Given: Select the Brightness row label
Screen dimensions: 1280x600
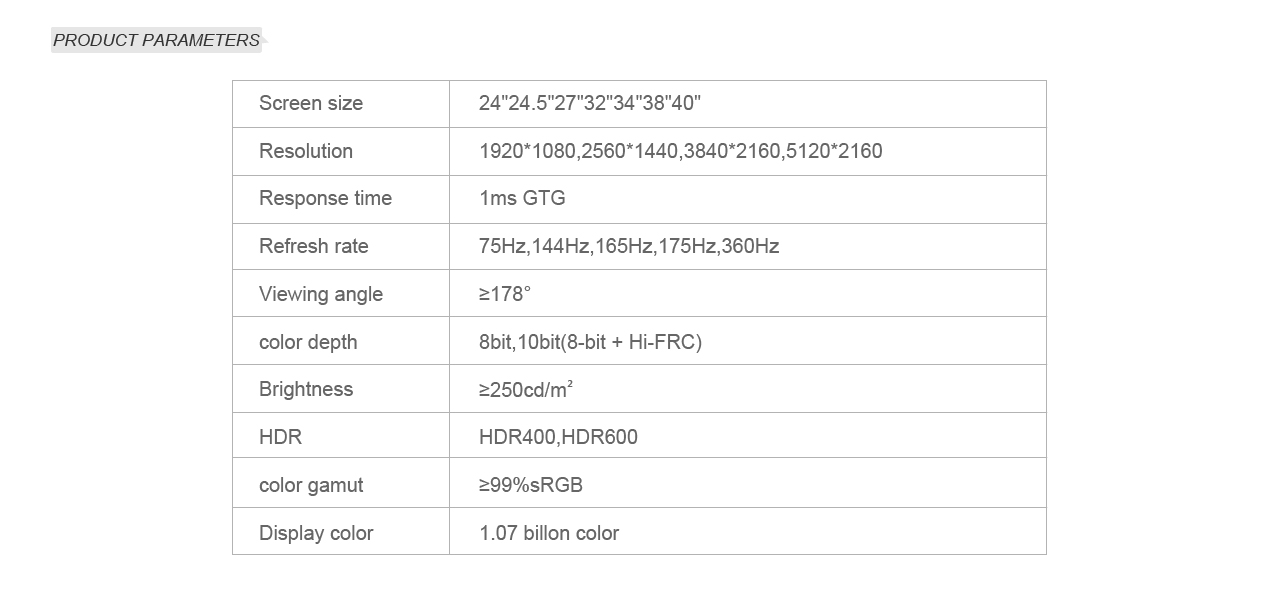Looking at the screenshot, I should [306, 389].
